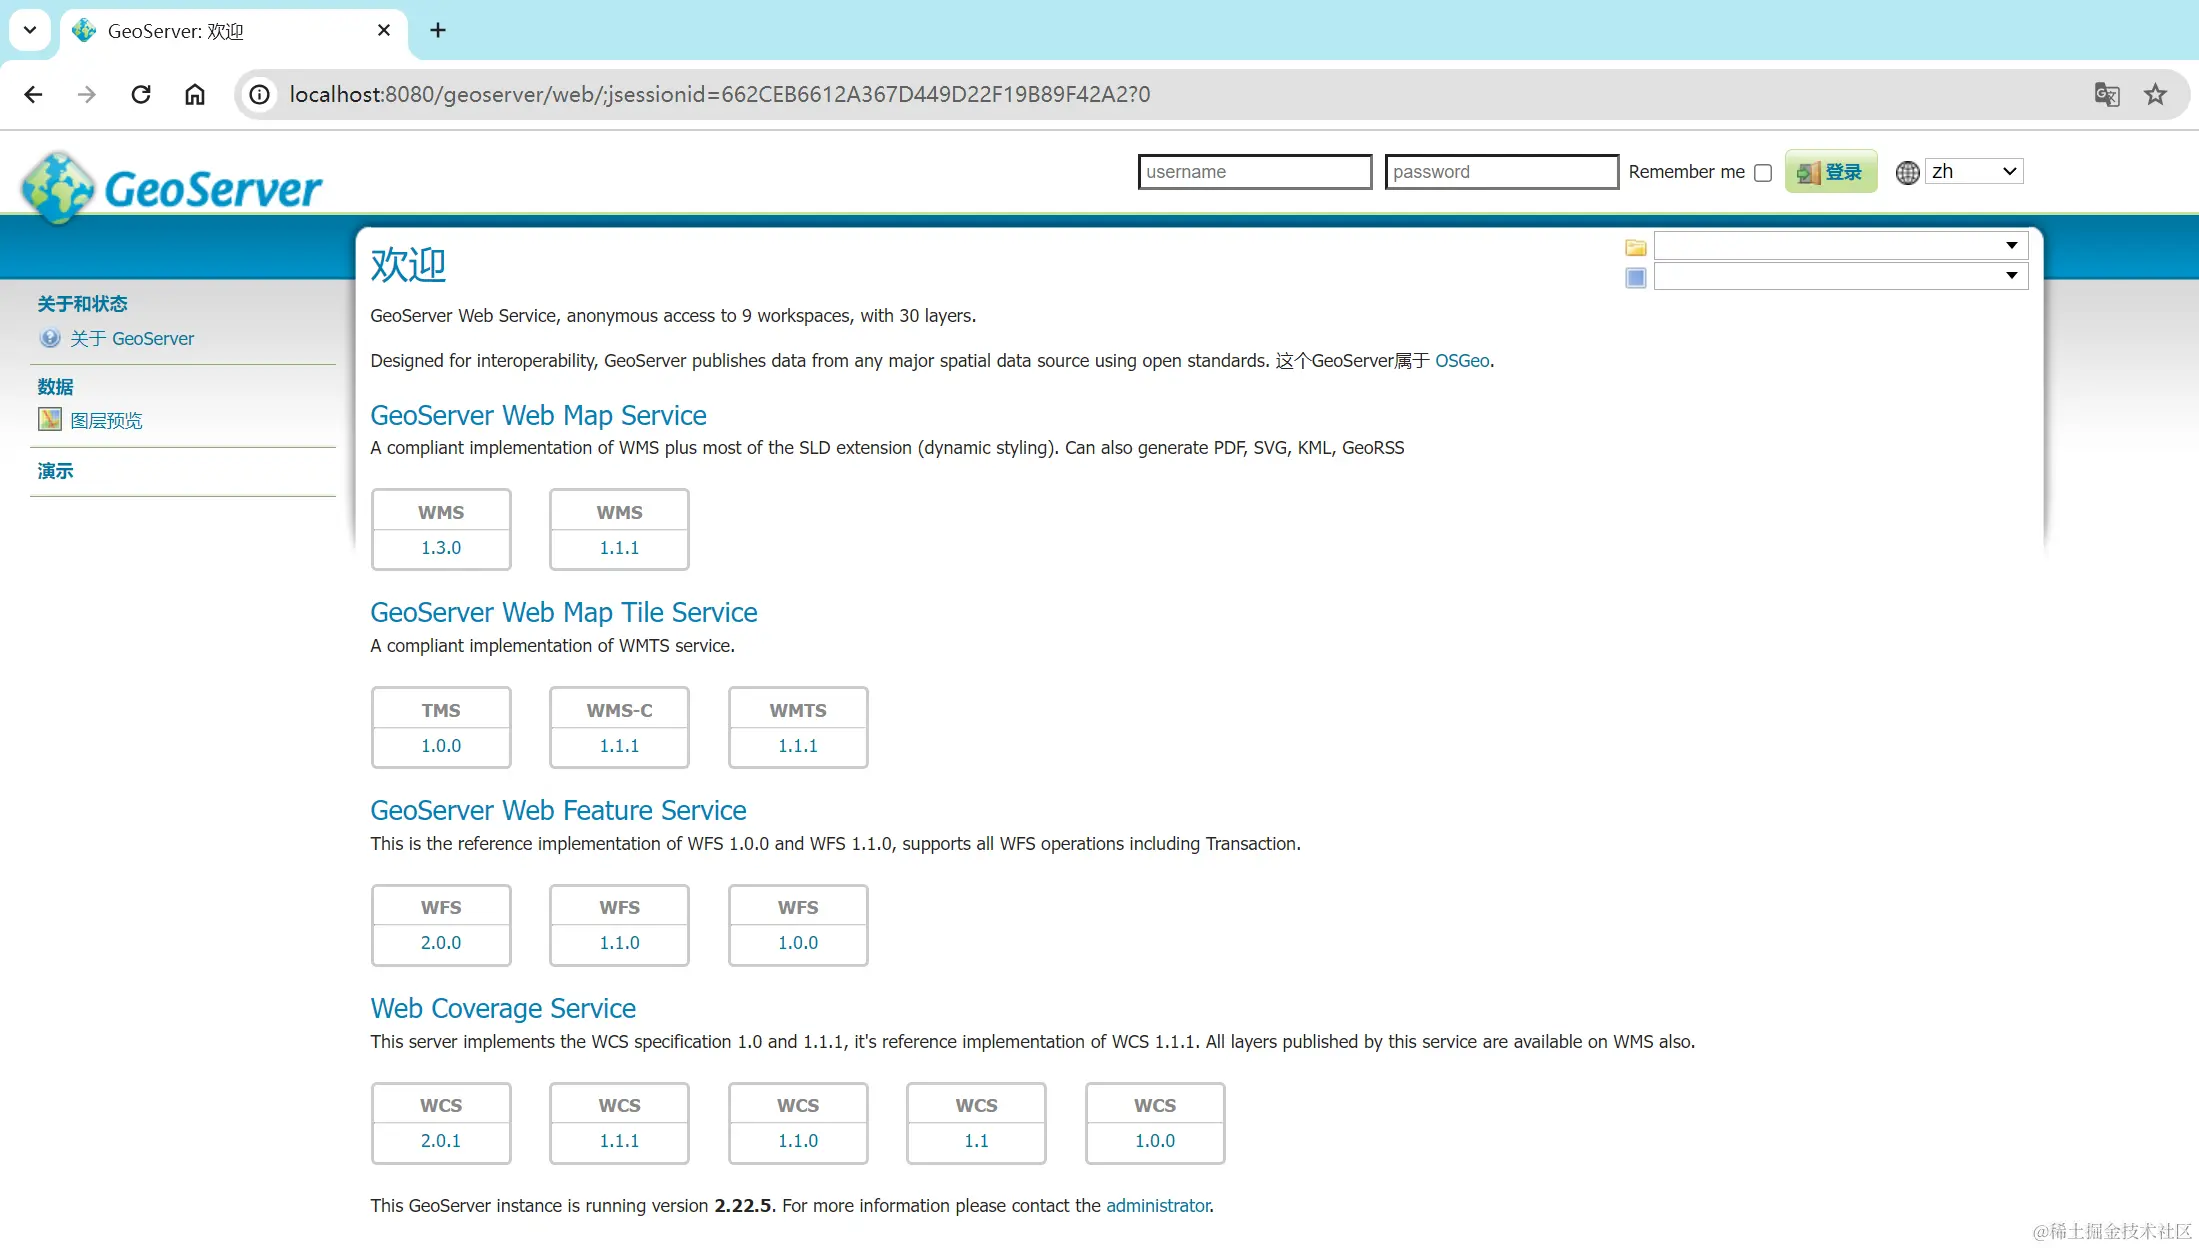The width and height of the screenshot is (2199, 1248).
Task: Click the browser back arrow
Action: [x=33, y=94]
